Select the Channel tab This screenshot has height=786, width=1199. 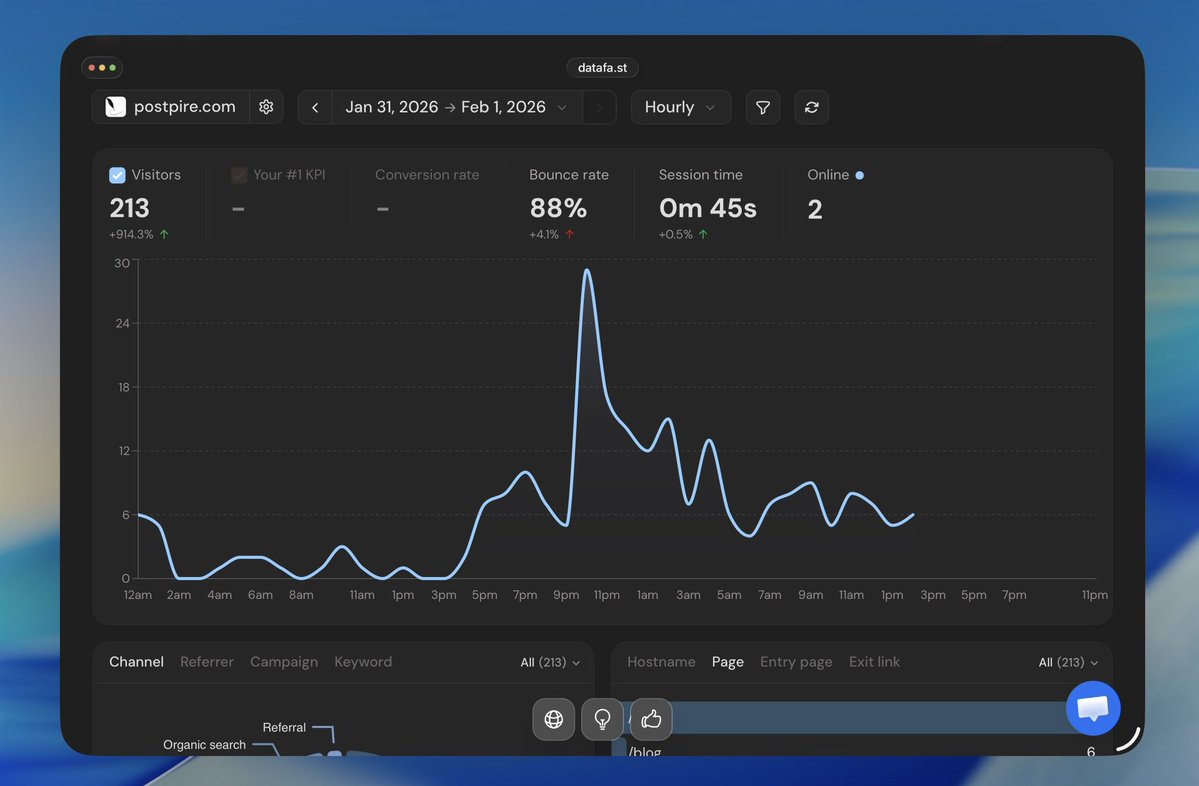click(x=136, y=661)
